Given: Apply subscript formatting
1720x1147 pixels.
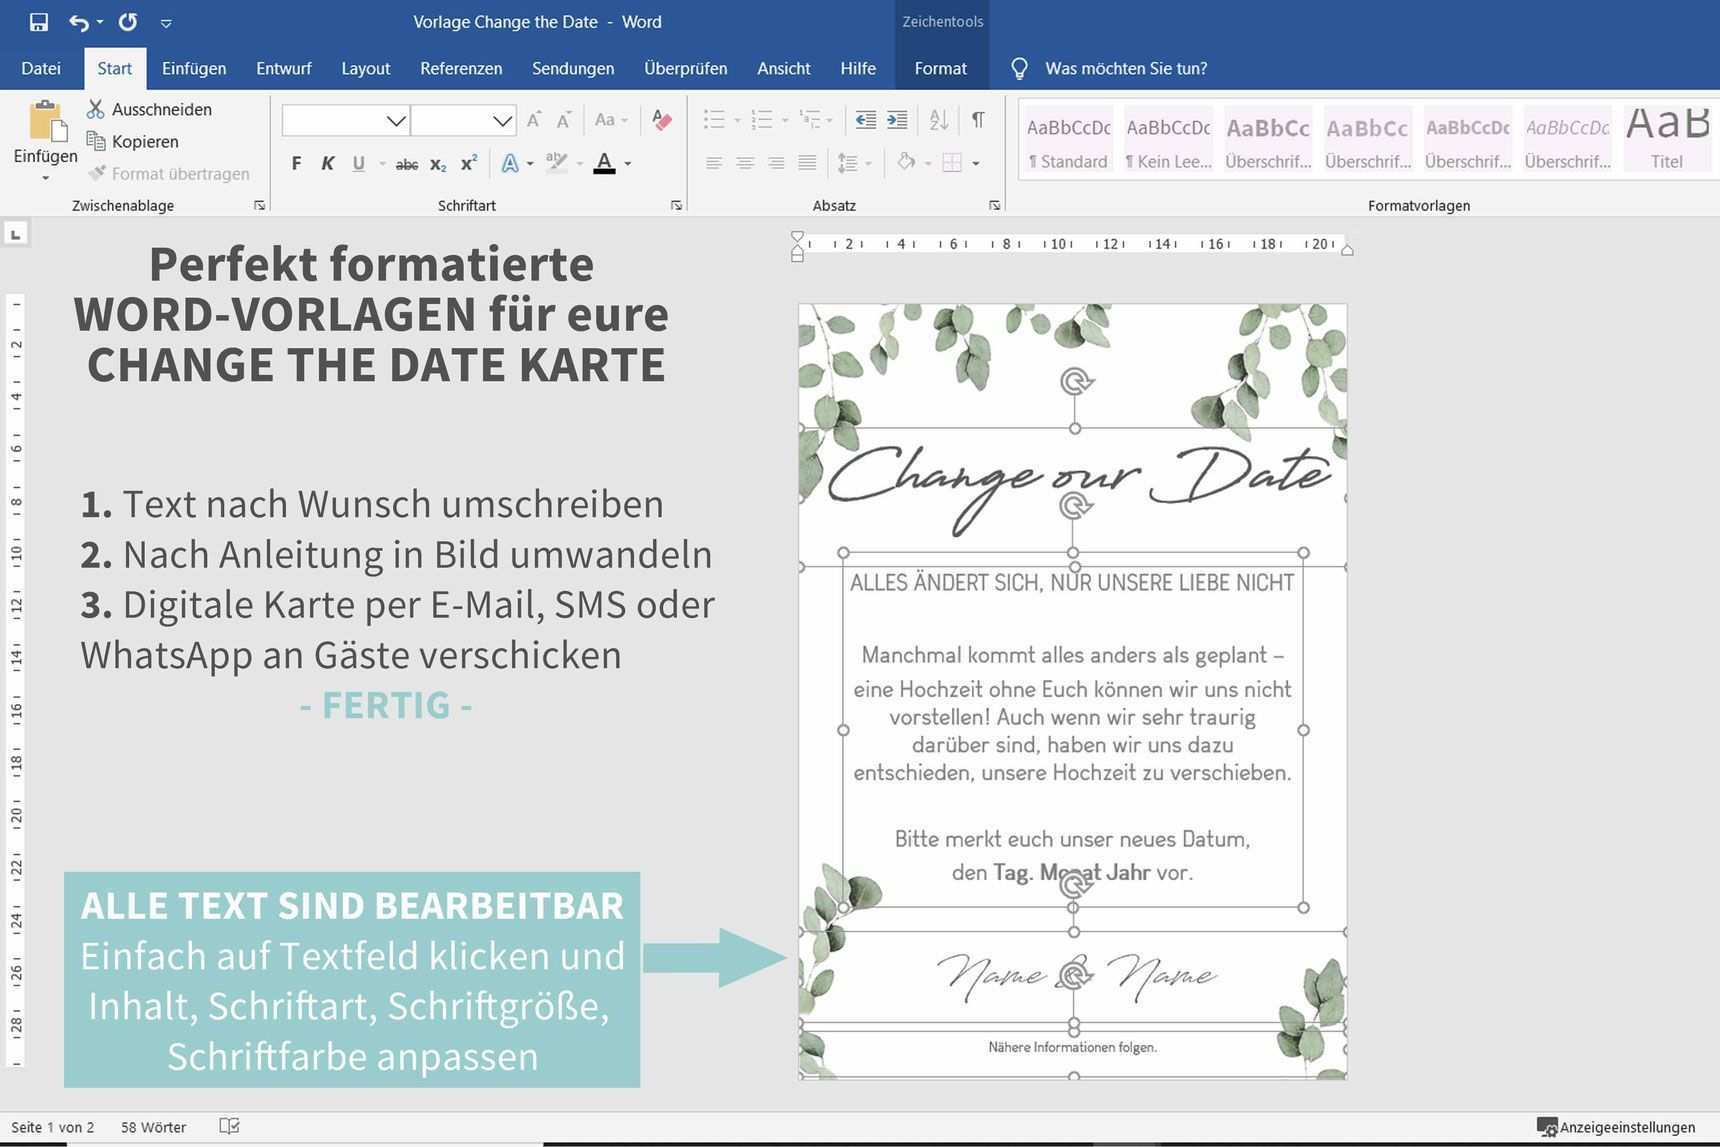Looking at the screenshot, I should [438, 164].
